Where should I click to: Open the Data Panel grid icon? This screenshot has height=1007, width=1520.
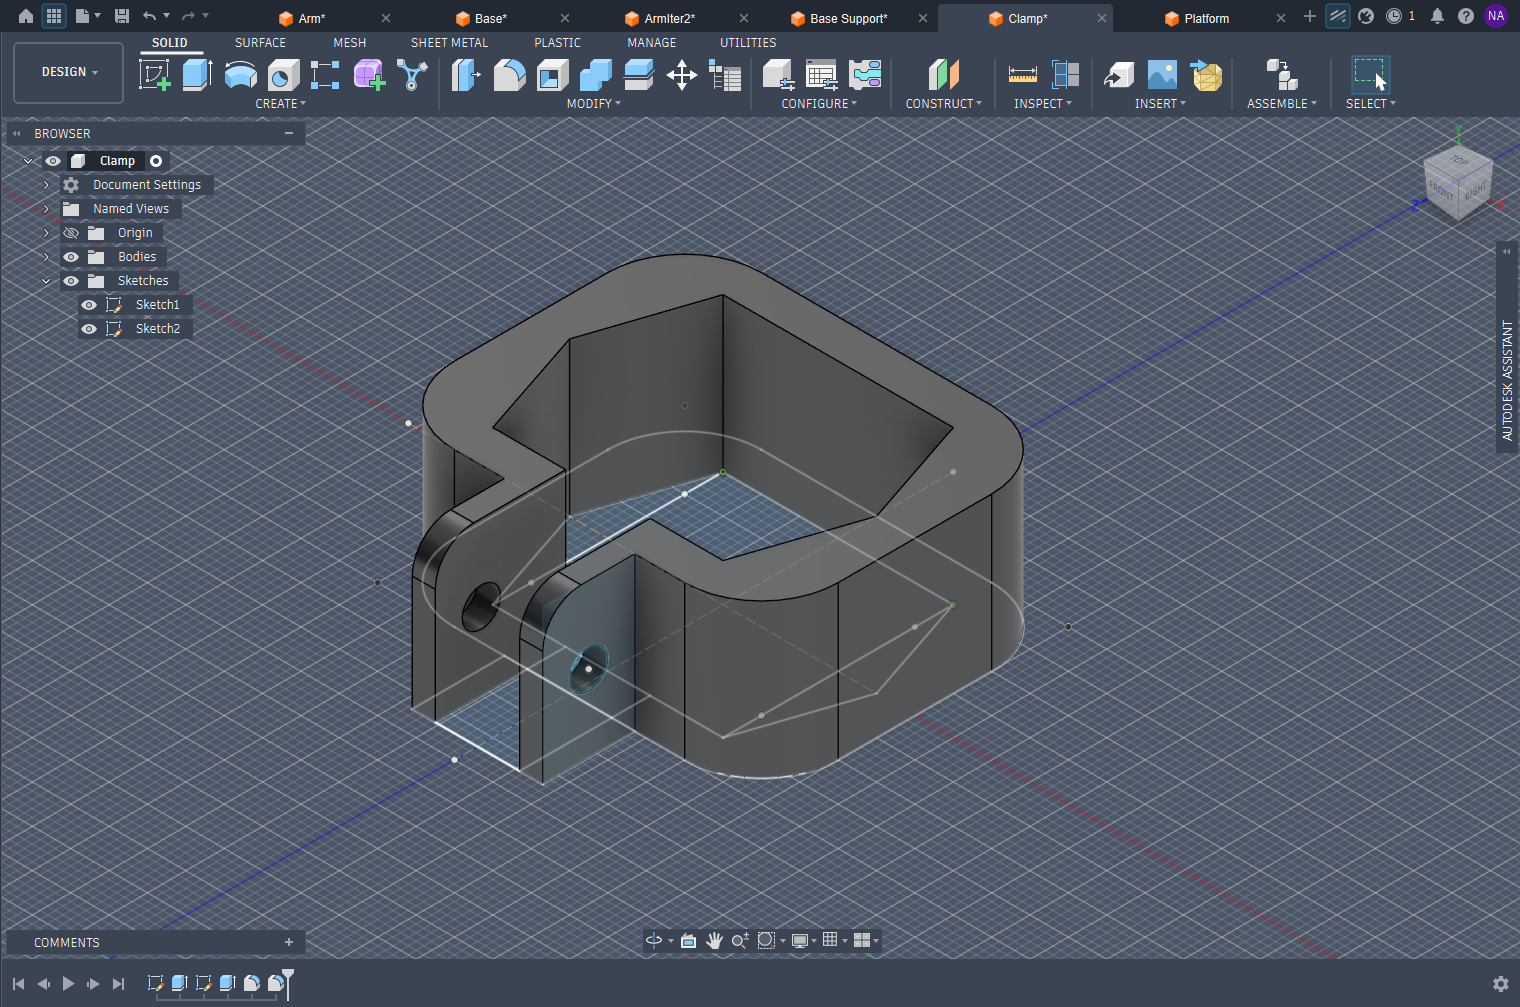point(54,16)
